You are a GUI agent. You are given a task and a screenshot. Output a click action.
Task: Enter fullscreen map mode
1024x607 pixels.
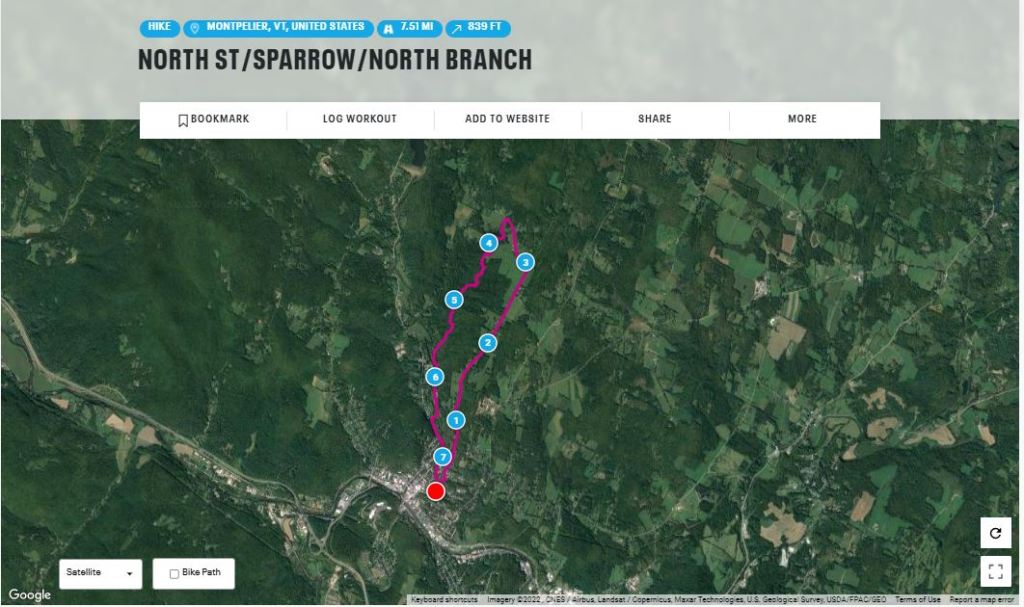coord(995,571)
